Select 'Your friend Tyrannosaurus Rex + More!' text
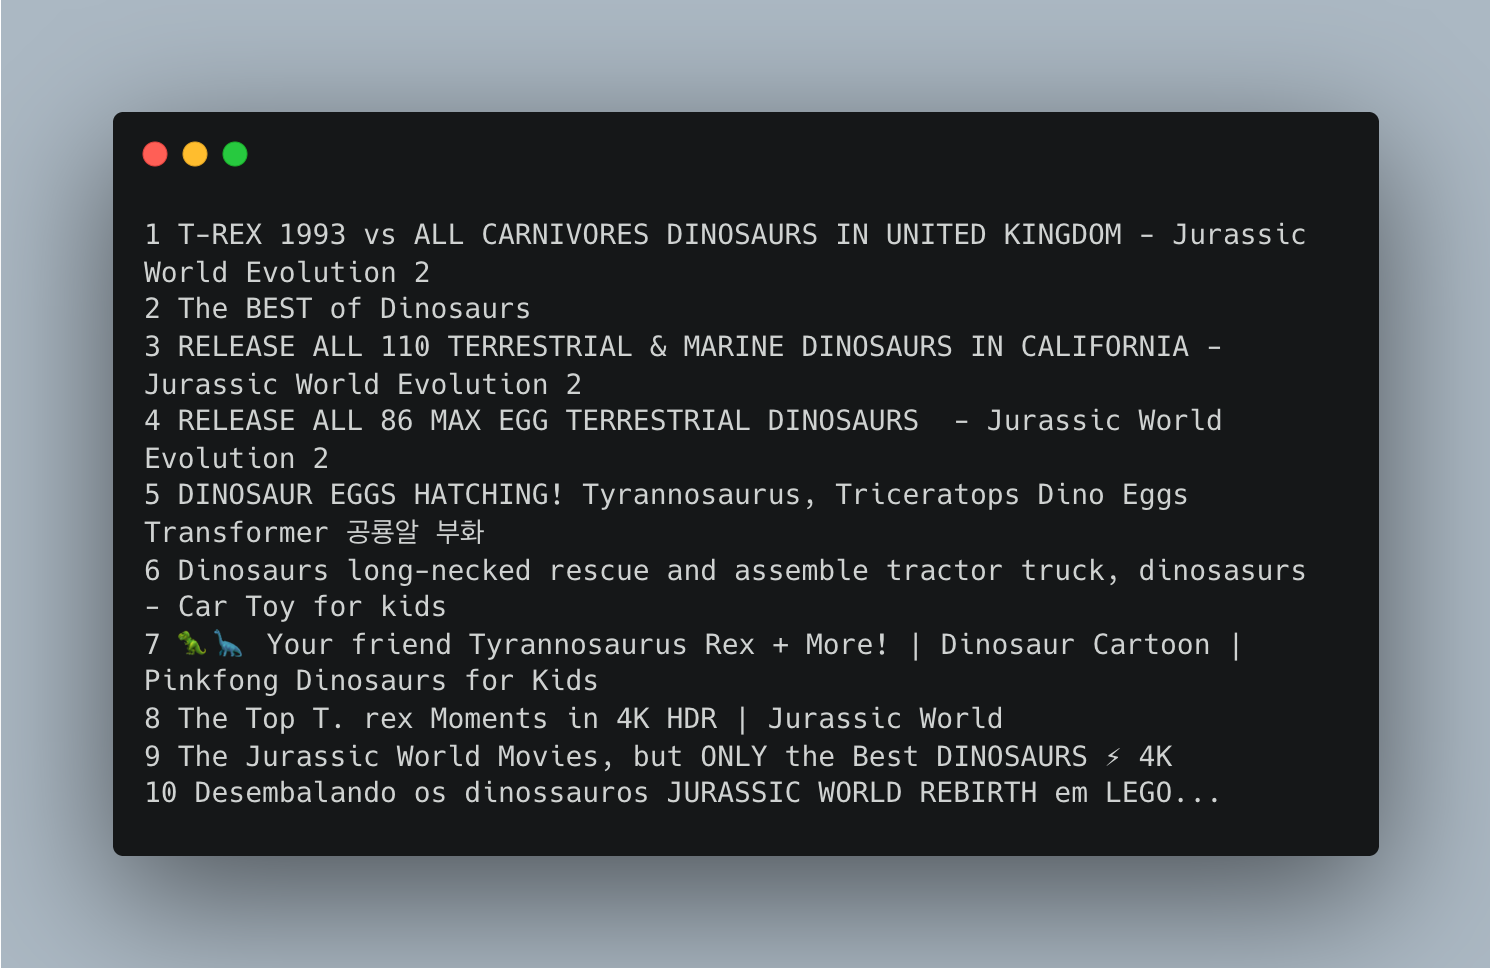Viewport: 1490px width, 968px height. pos(576,645)
